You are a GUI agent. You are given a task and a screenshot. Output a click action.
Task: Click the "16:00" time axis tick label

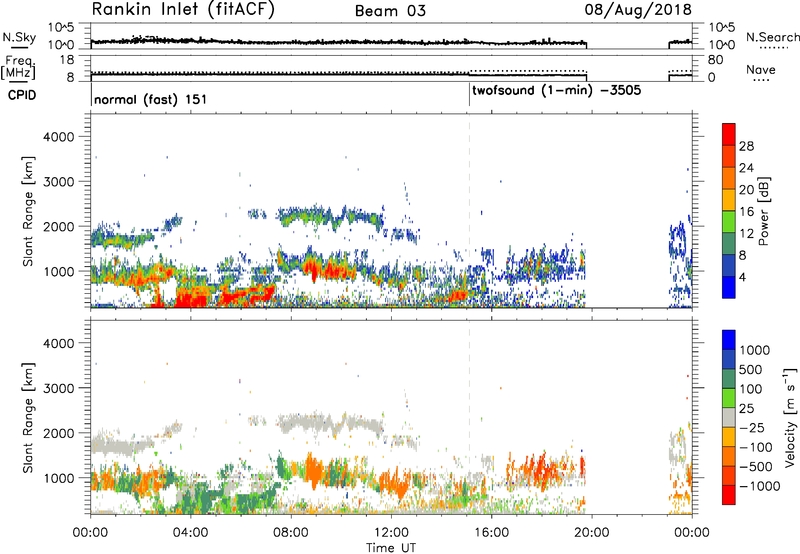491,532
